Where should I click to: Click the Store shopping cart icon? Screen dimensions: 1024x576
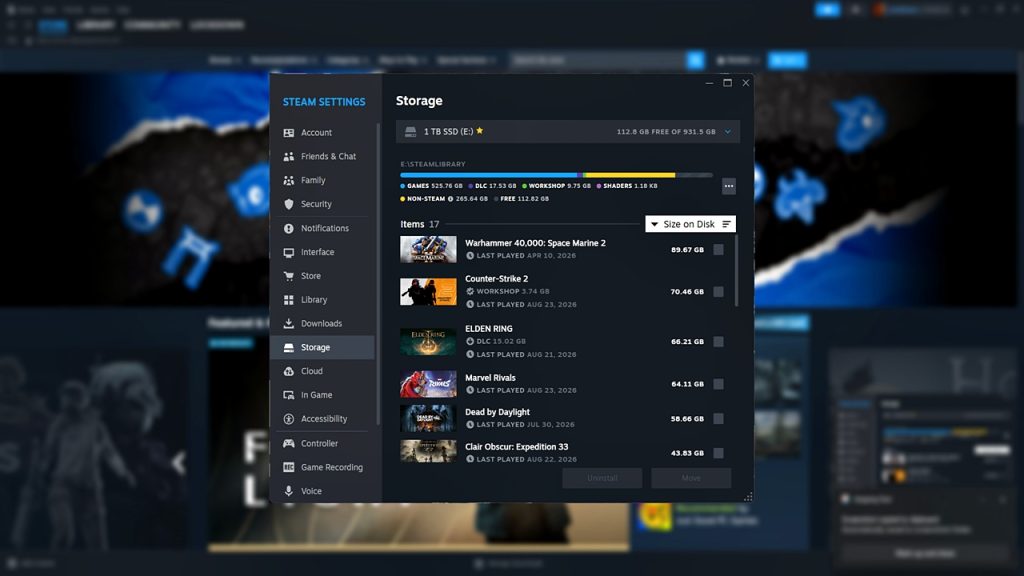click(289, 276)
